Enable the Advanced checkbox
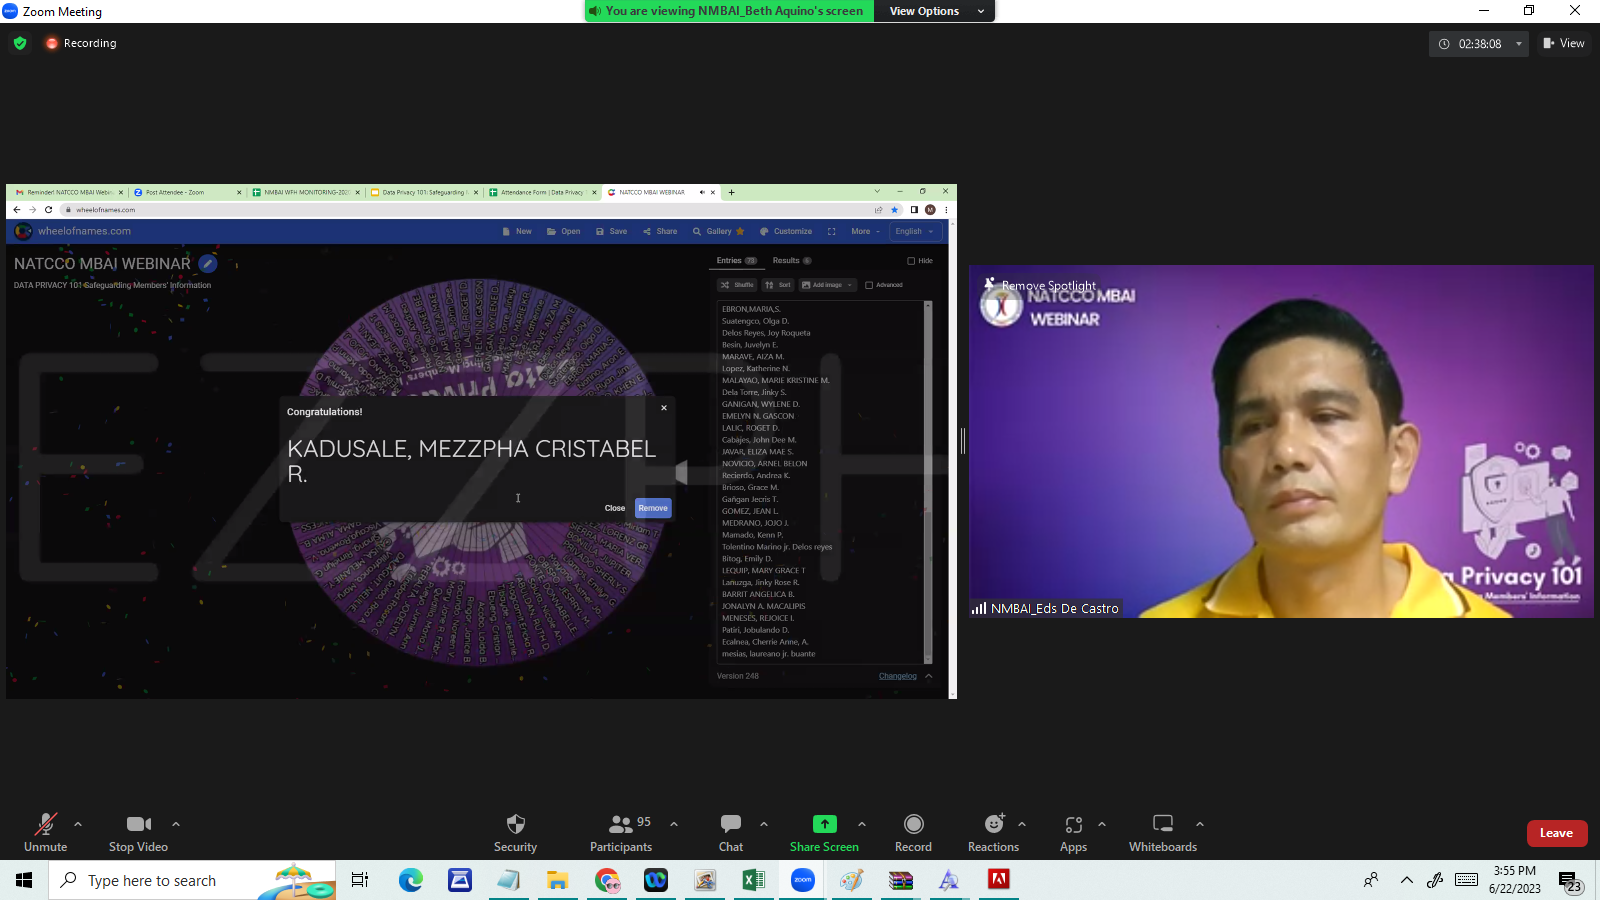 click(x=869, y=285)
